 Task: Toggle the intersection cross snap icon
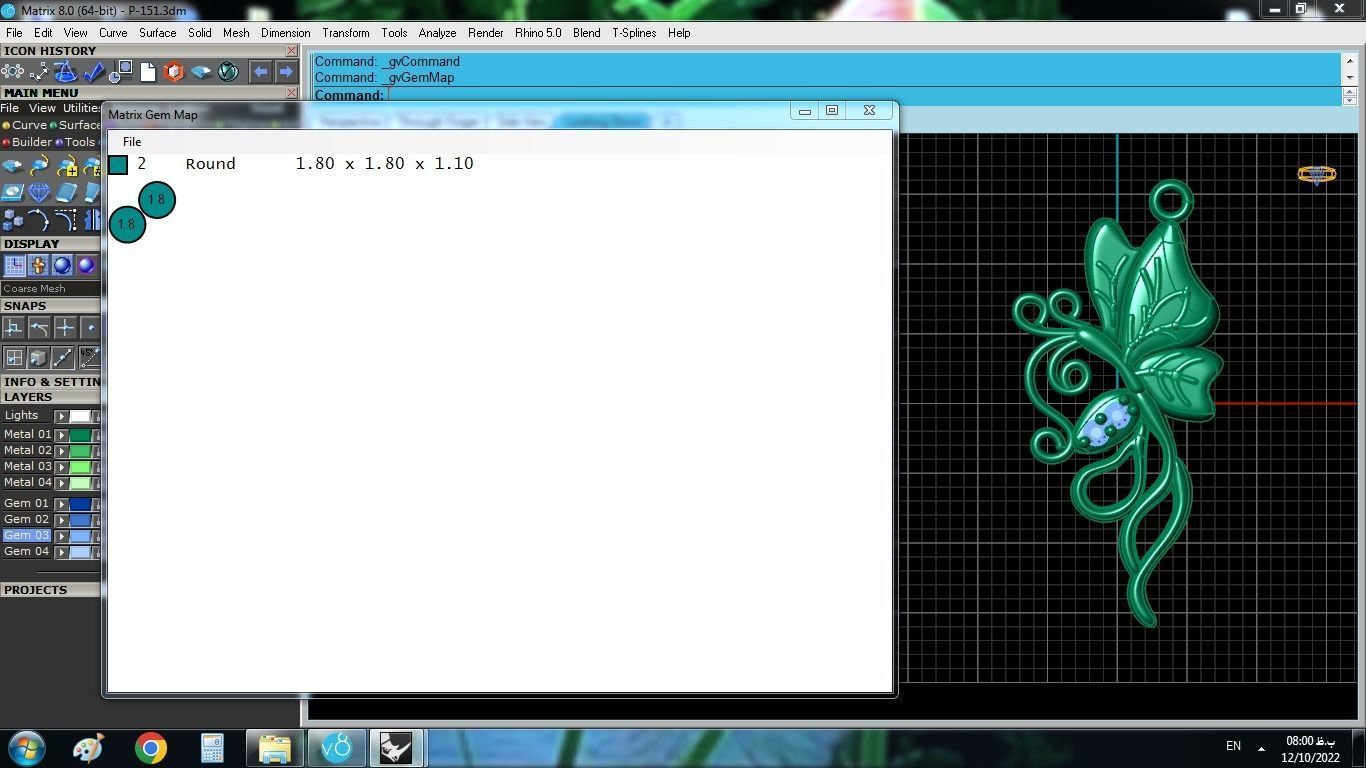coord(65,327)
